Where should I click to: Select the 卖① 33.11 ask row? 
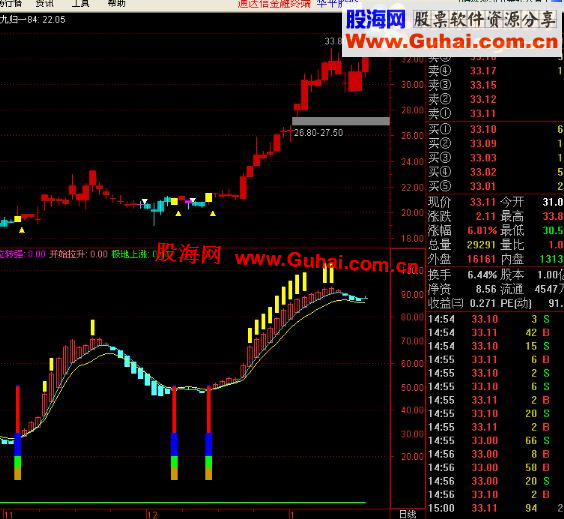coord(495,114)
